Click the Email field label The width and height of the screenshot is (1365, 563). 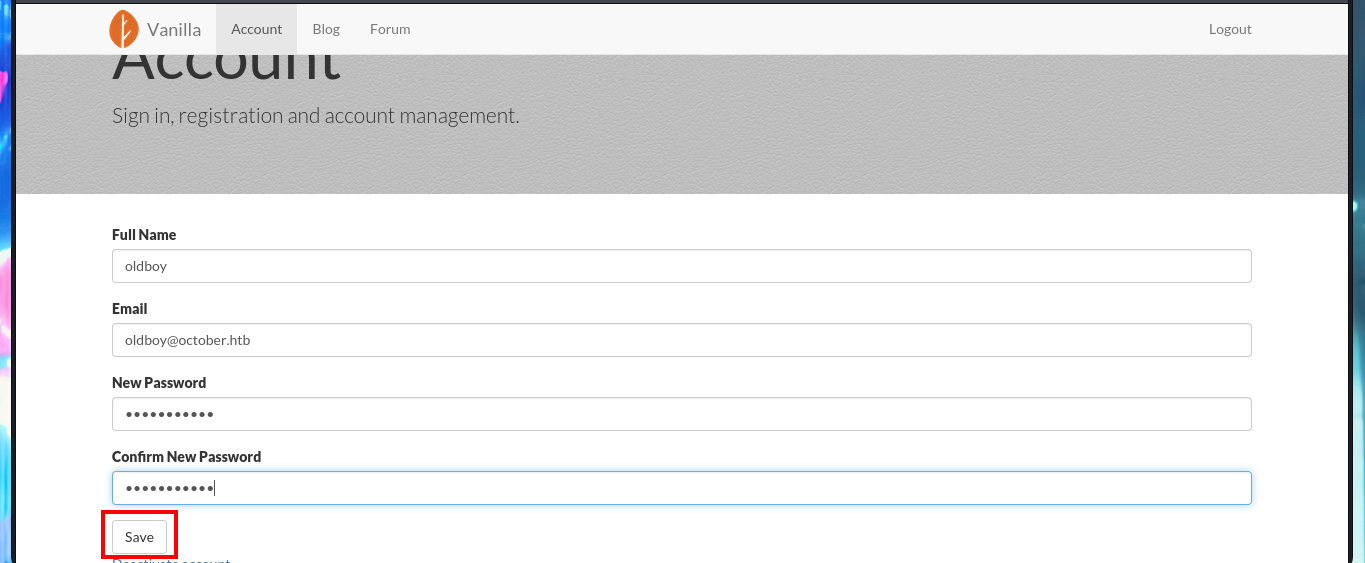pos(130,309)
